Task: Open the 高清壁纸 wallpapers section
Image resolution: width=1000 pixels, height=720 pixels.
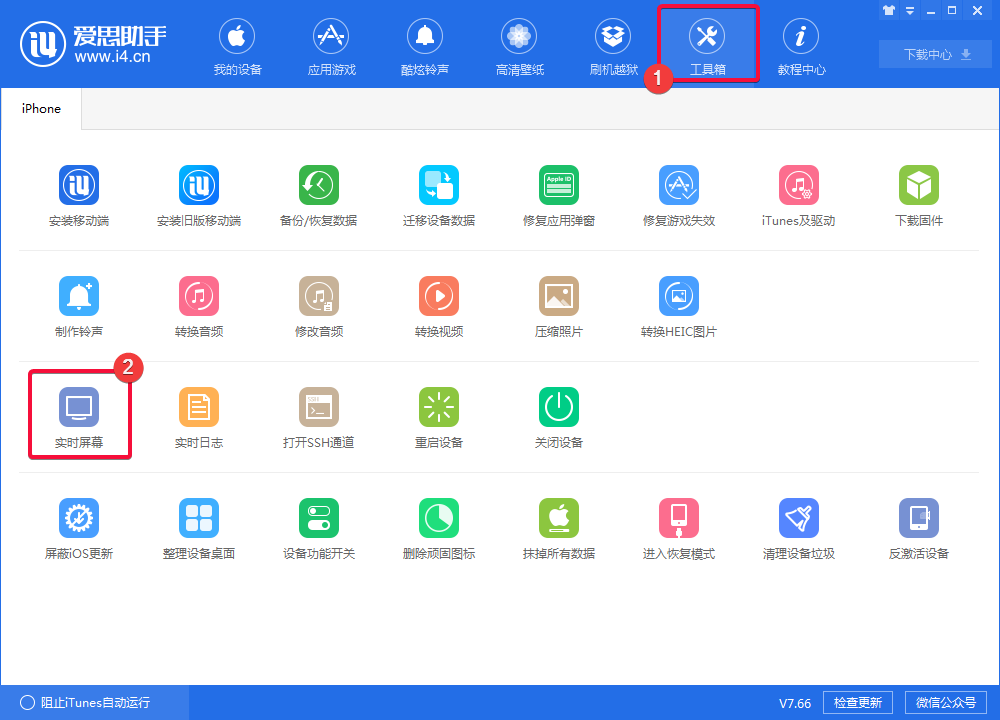Action: (x=519, y=45)
